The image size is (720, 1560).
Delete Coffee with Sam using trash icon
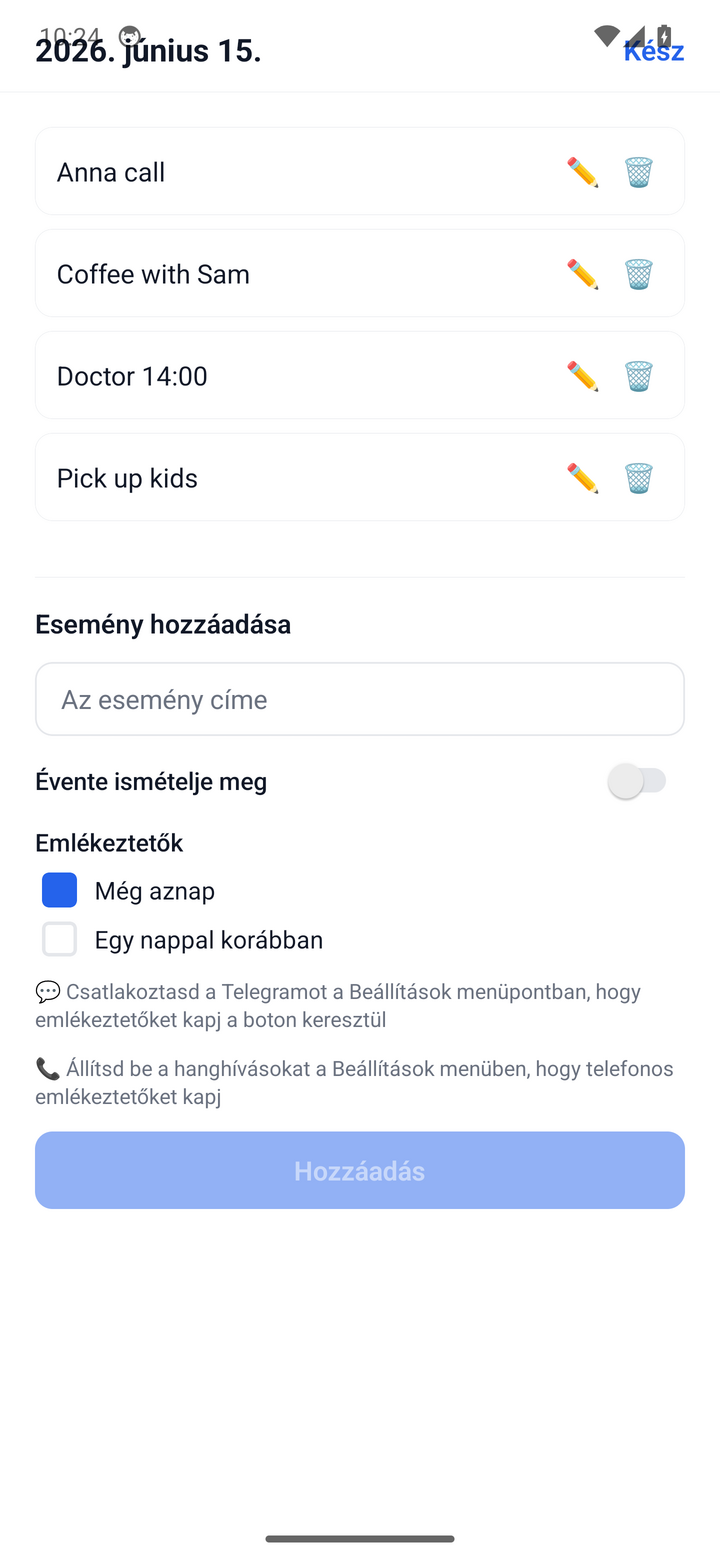[x=639, y=274]
